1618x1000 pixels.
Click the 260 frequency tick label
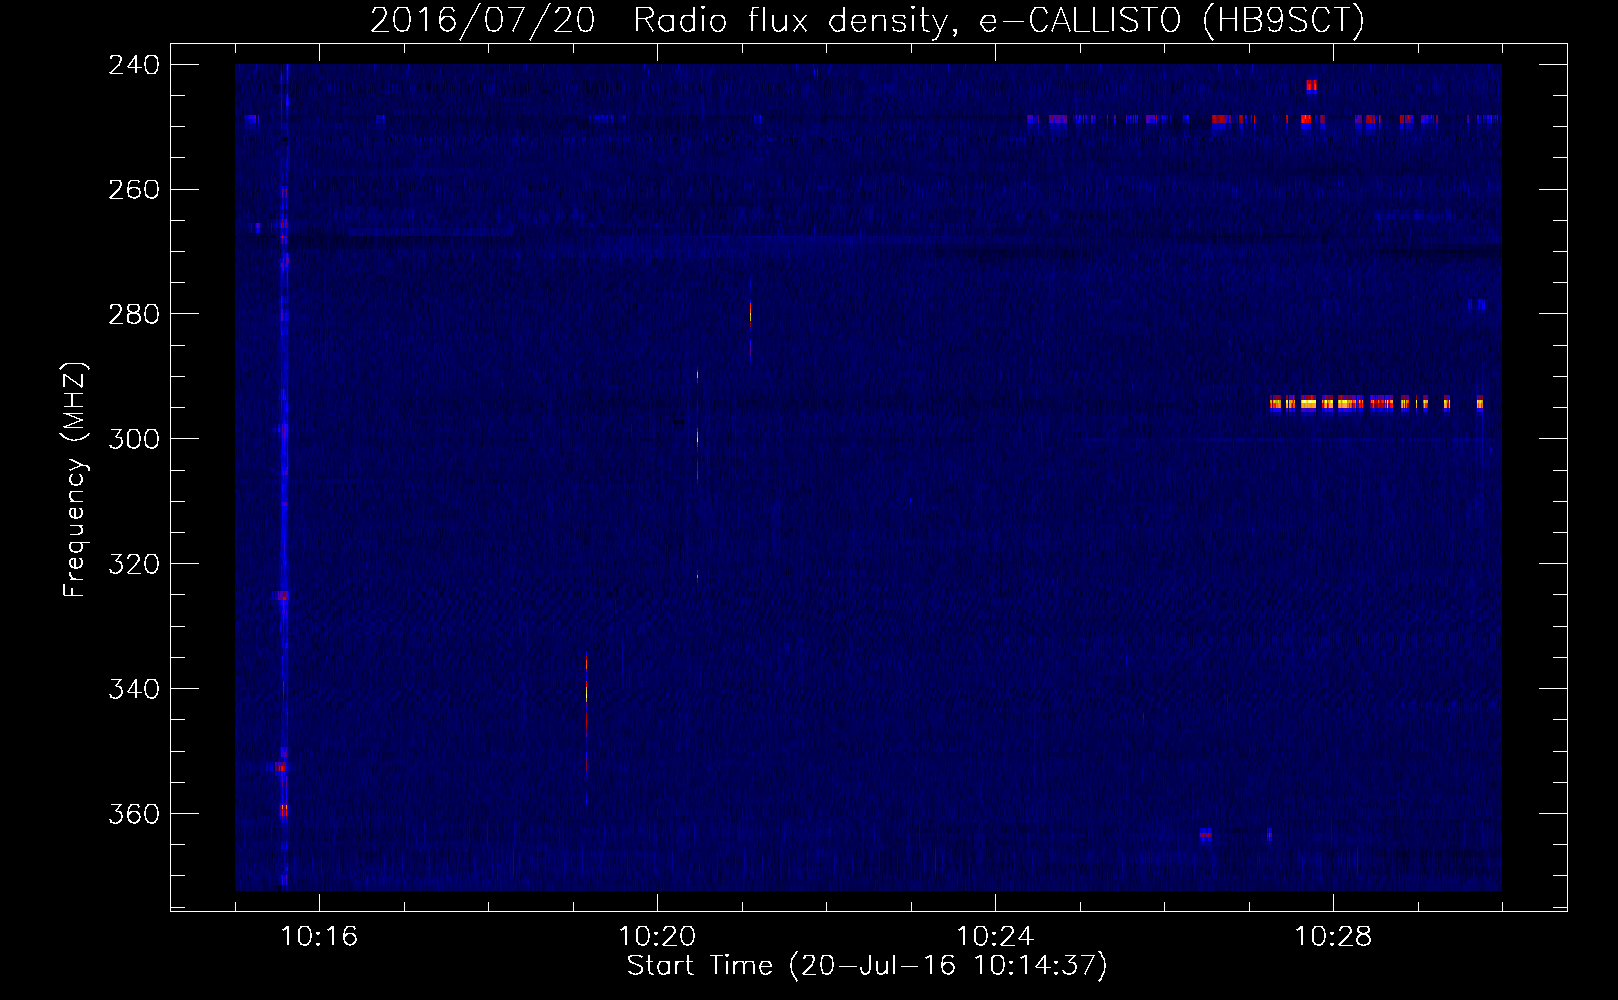point(134,190)
